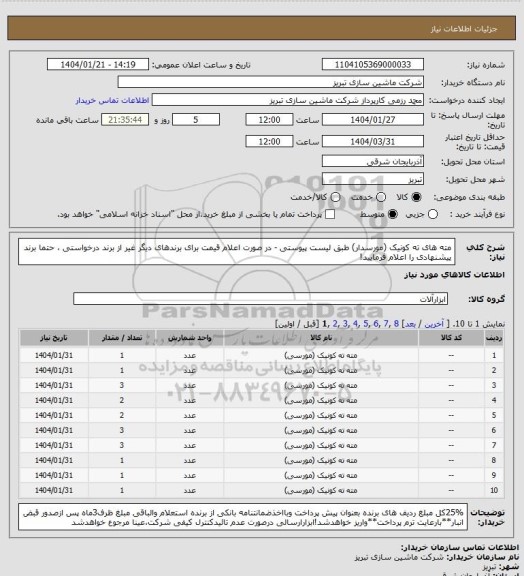Image resolution: width=524 pixels, height=576 pixels.
Task: Go to results page 4
Action: (355, 324)
